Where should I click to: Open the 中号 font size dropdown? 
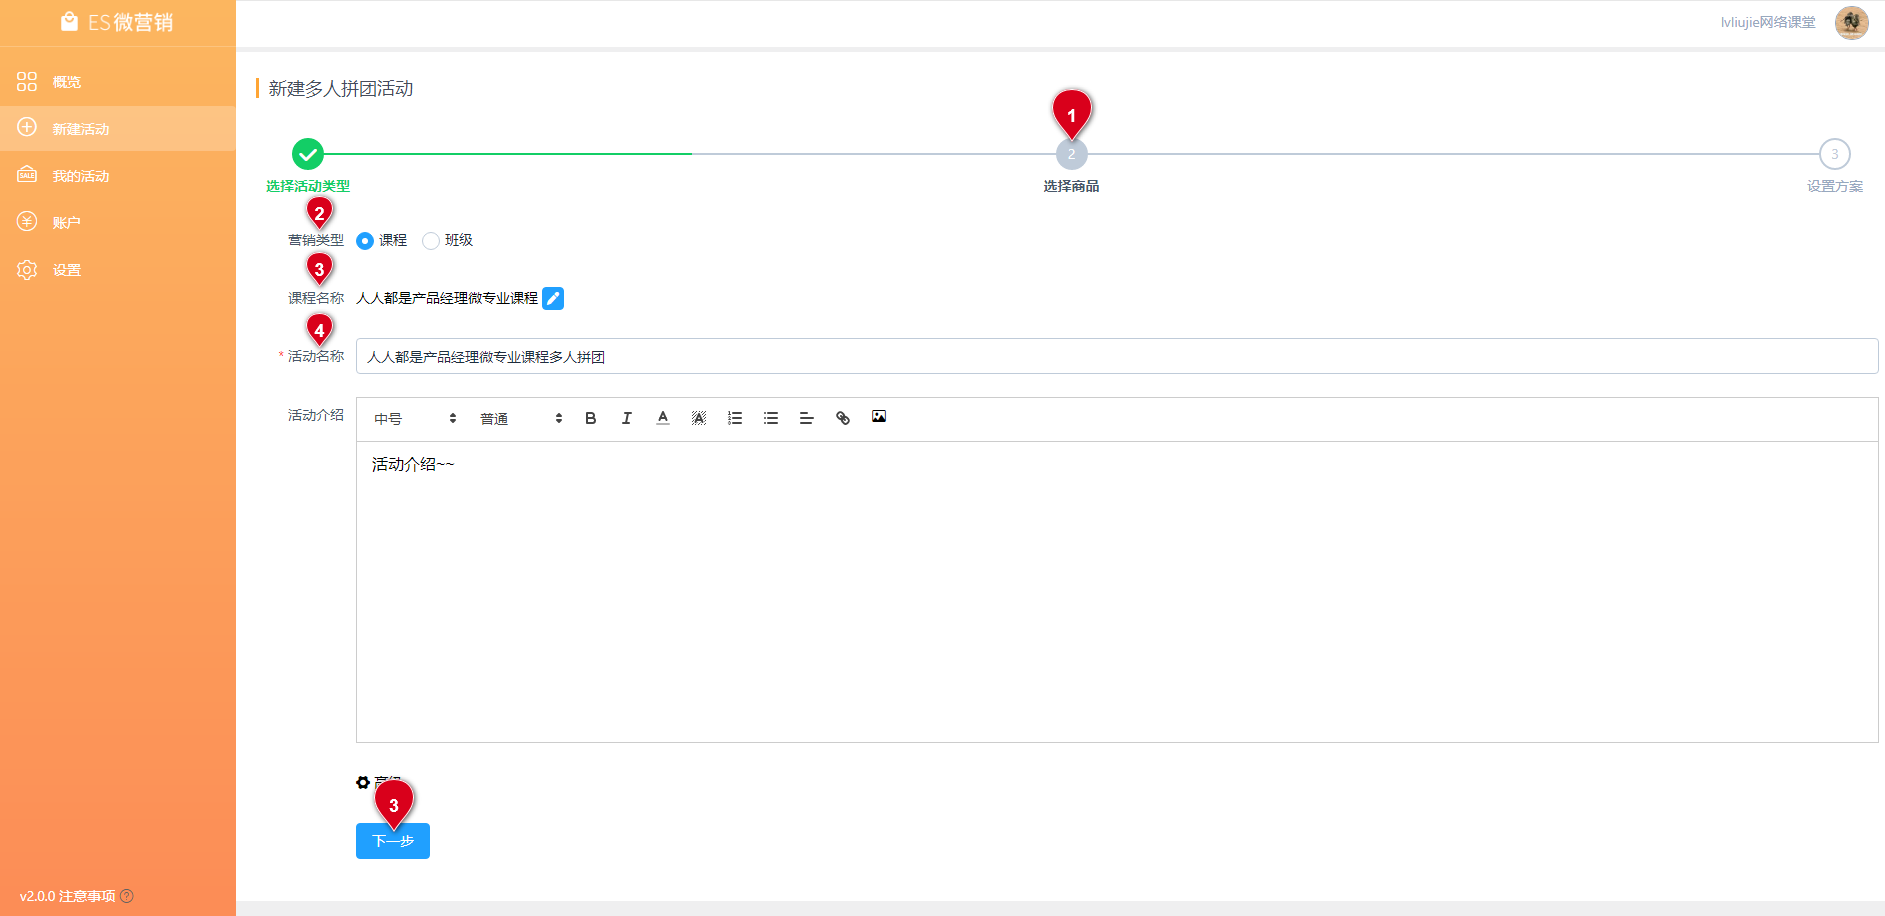click(x=415, y=419)
